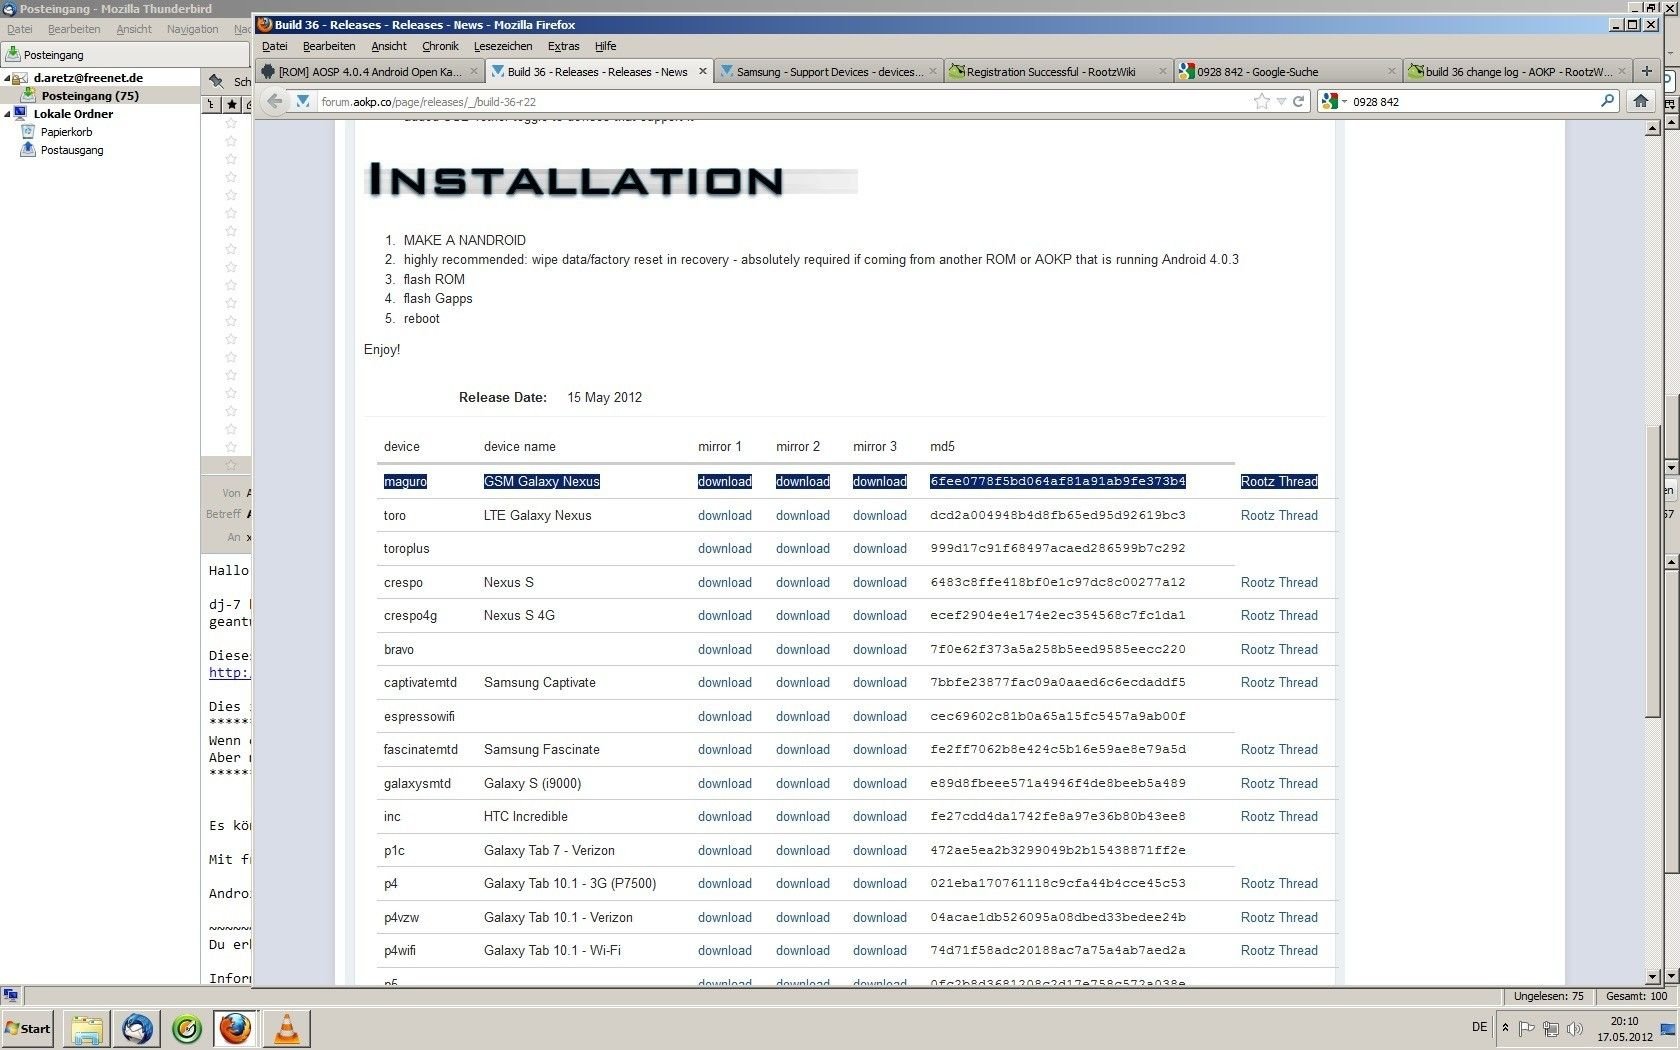Star the first message in Thunderbird list
1680x1050 pixels.
tap(231, 123)
